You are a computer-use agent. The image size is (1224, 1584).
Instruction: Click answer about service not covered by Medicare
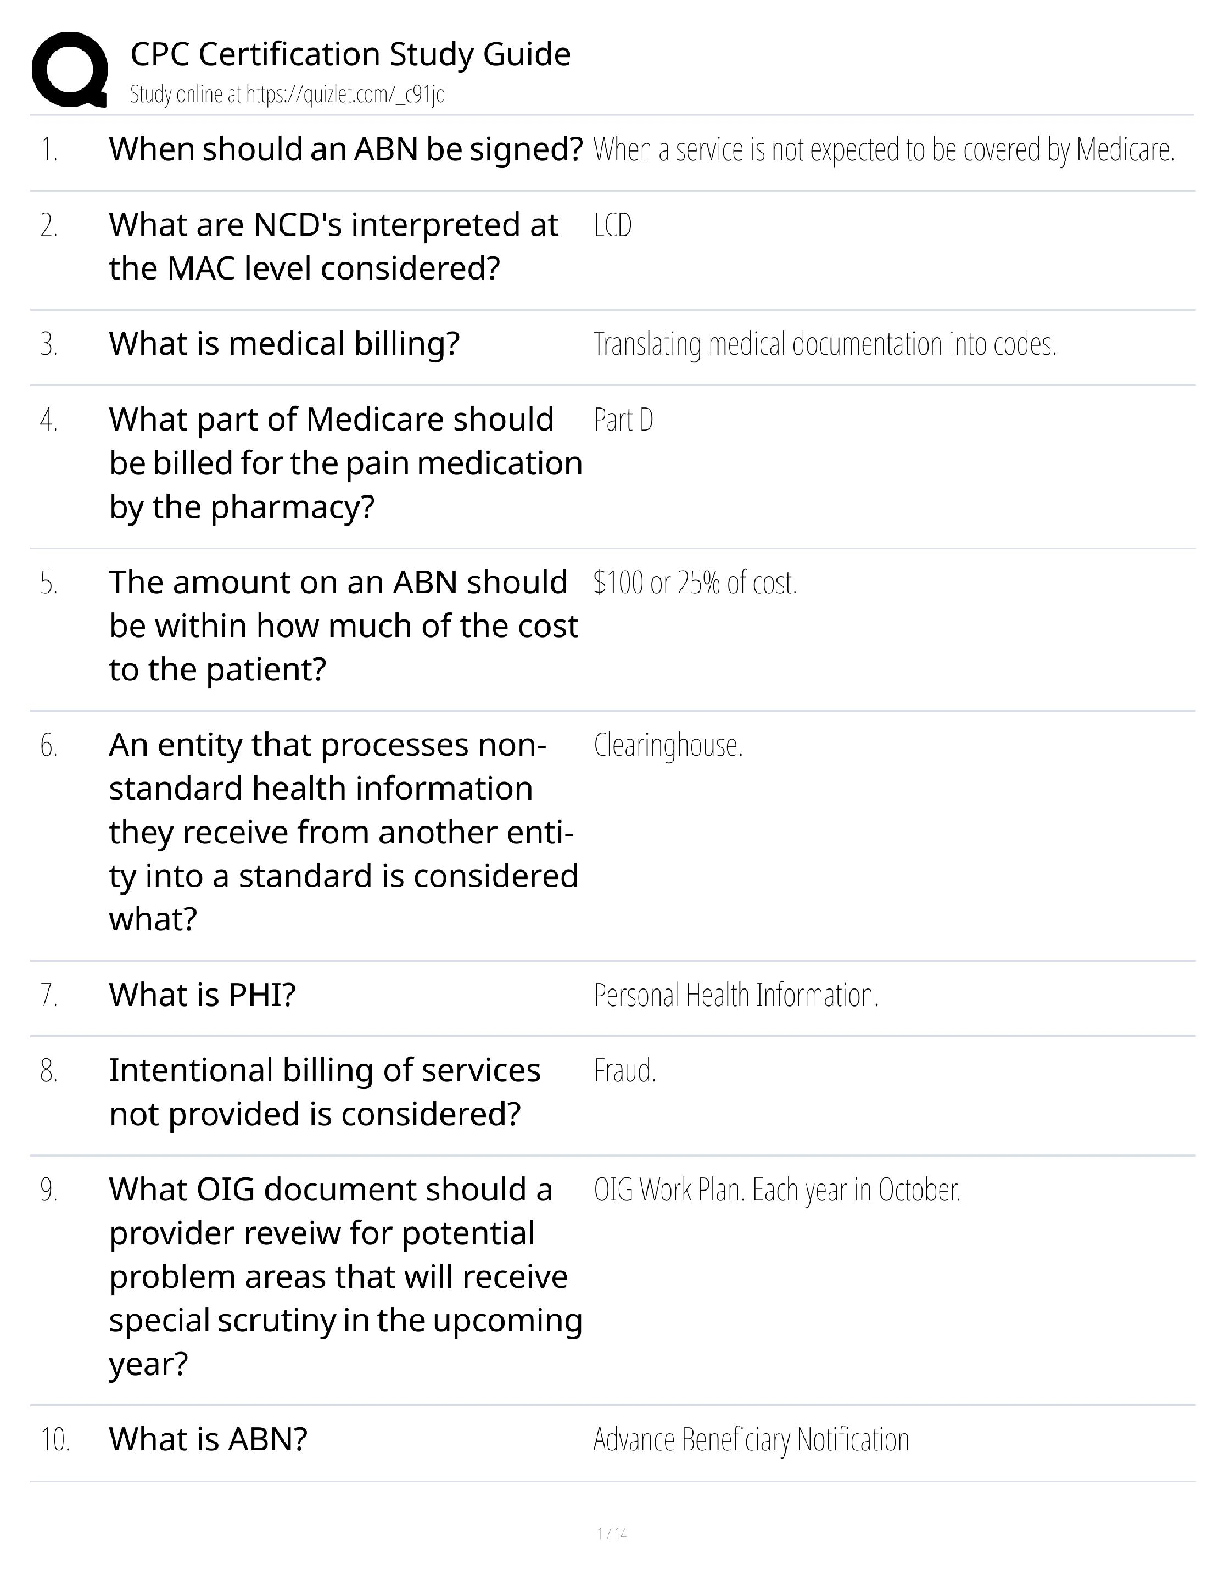point(883,150)
